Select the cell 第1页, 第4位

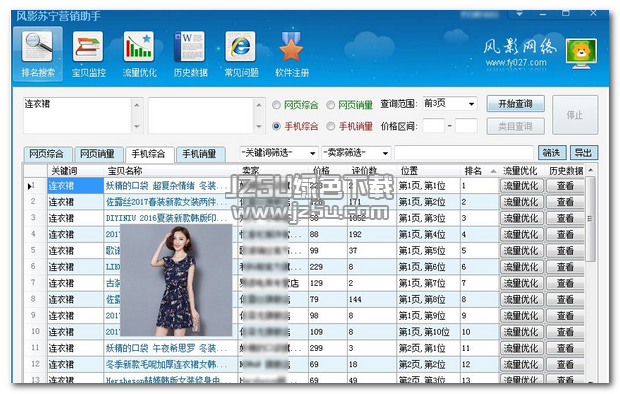point(428,235)
